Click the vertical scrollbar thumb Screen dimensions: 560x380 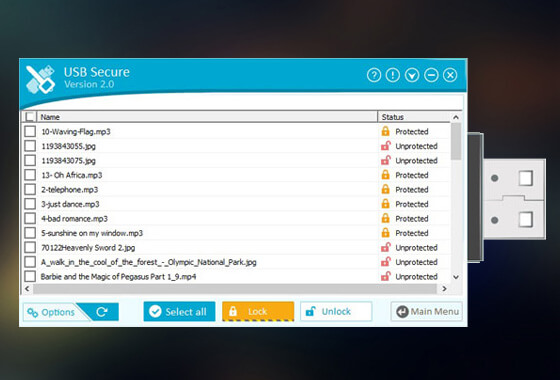[x=456, y=141]
